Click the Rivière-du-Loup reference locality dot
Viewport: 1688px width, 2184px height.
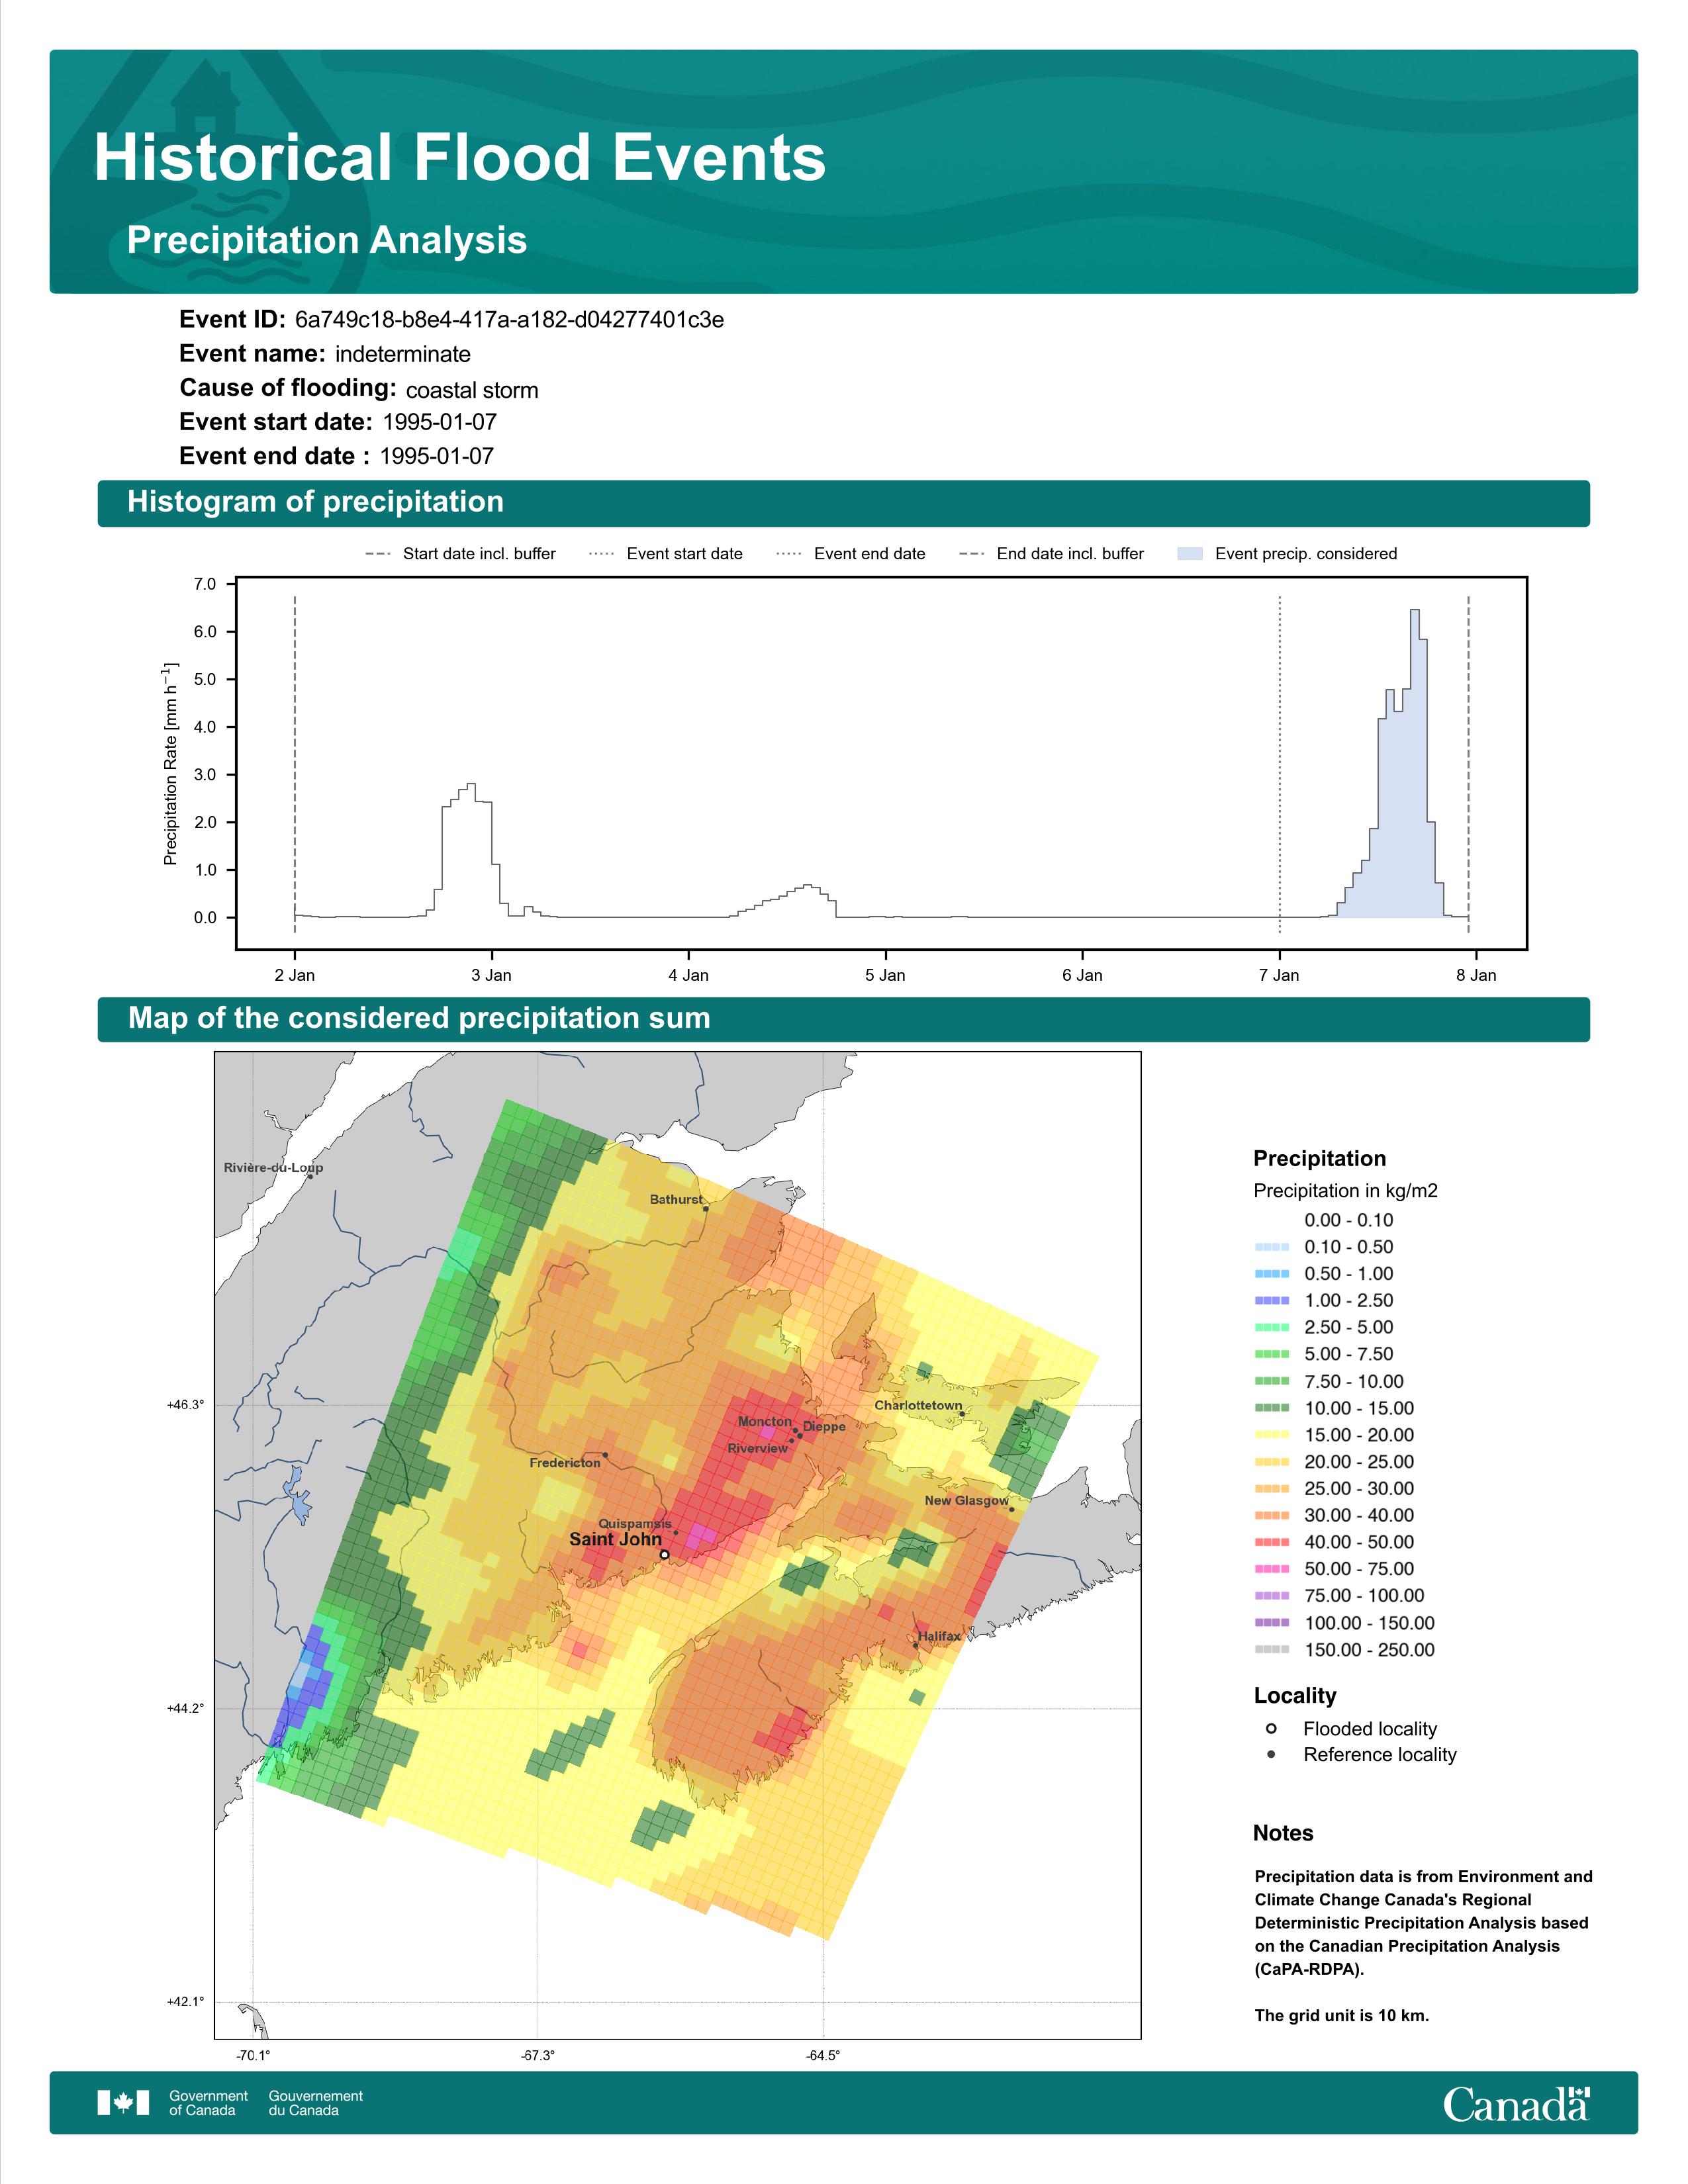click(310, 1176)
